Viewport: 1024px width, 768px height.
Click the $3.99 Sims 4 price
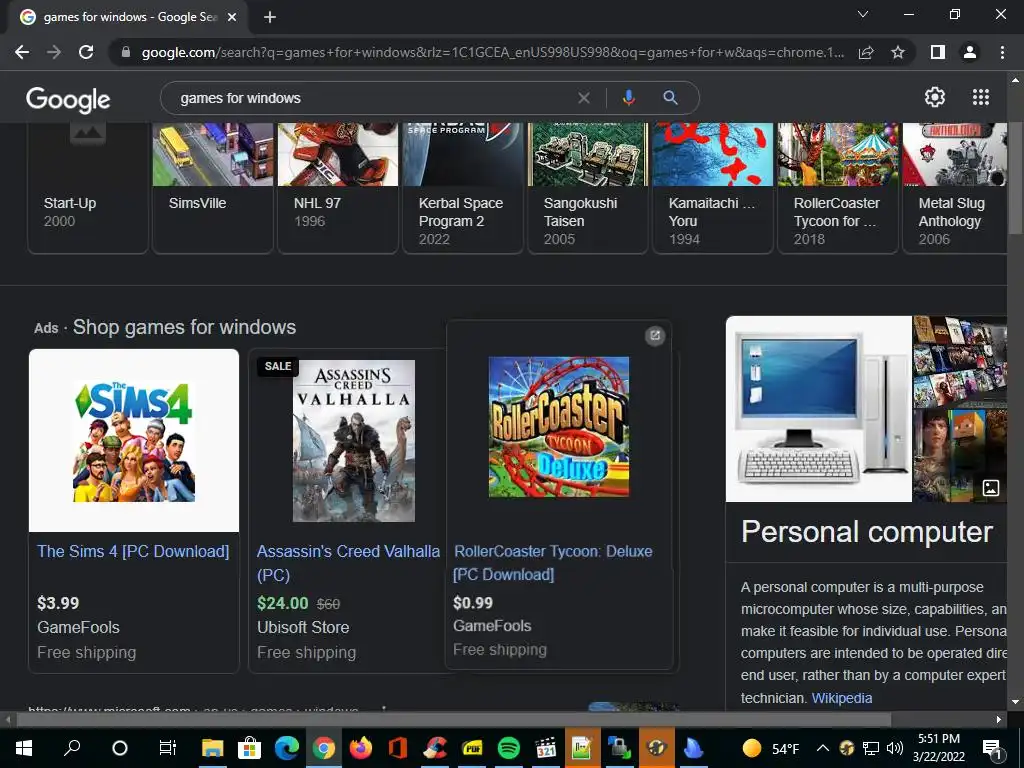coord(58,603)
